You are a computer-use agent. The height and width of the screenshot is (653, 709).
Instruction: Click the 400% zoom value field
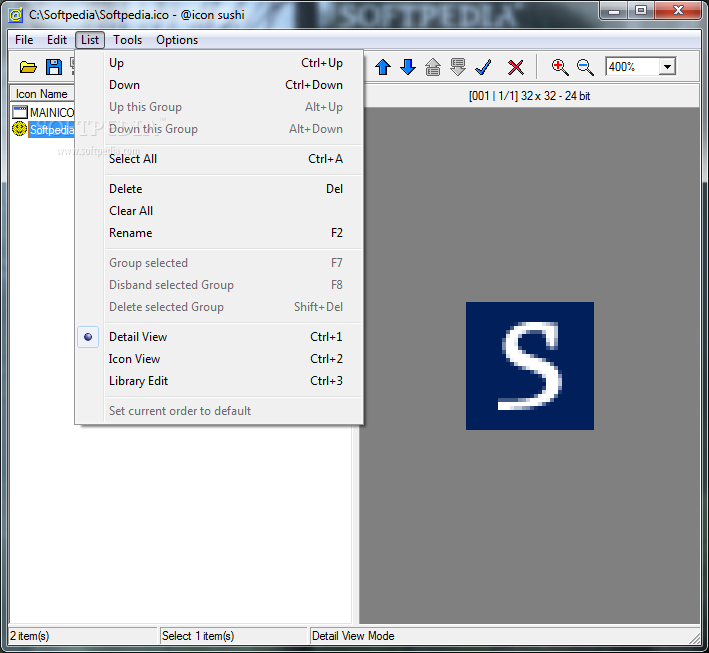point(632,67)
